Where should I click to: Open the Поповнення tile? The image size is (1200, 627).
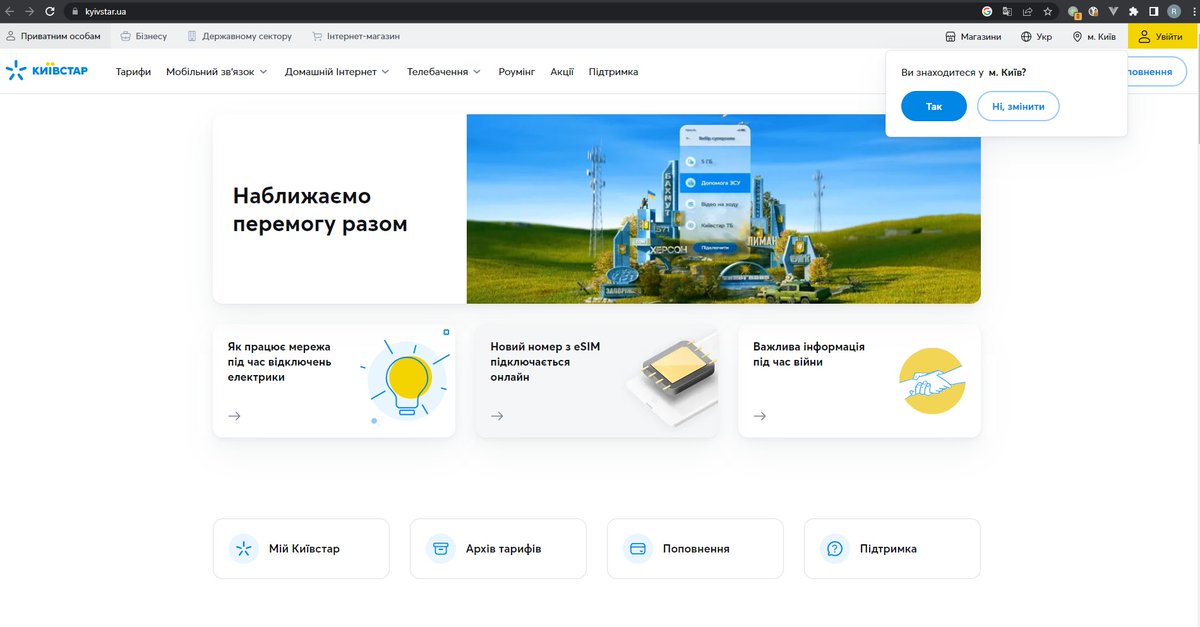tap(695, 548)
